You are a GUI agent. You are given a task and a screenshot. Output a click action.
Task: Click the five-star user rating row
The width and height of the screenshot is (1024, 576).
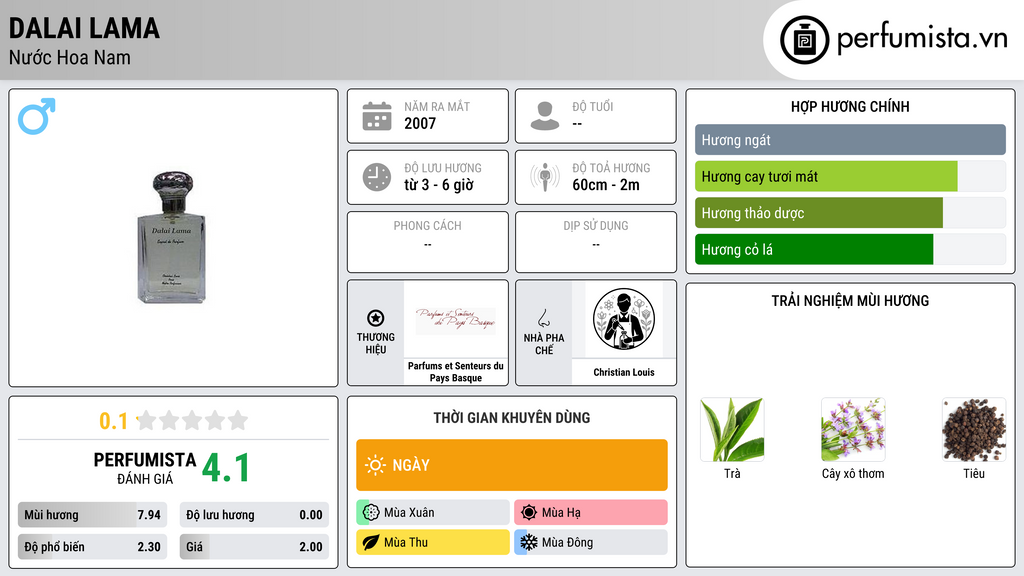click(x=193, y=420)
